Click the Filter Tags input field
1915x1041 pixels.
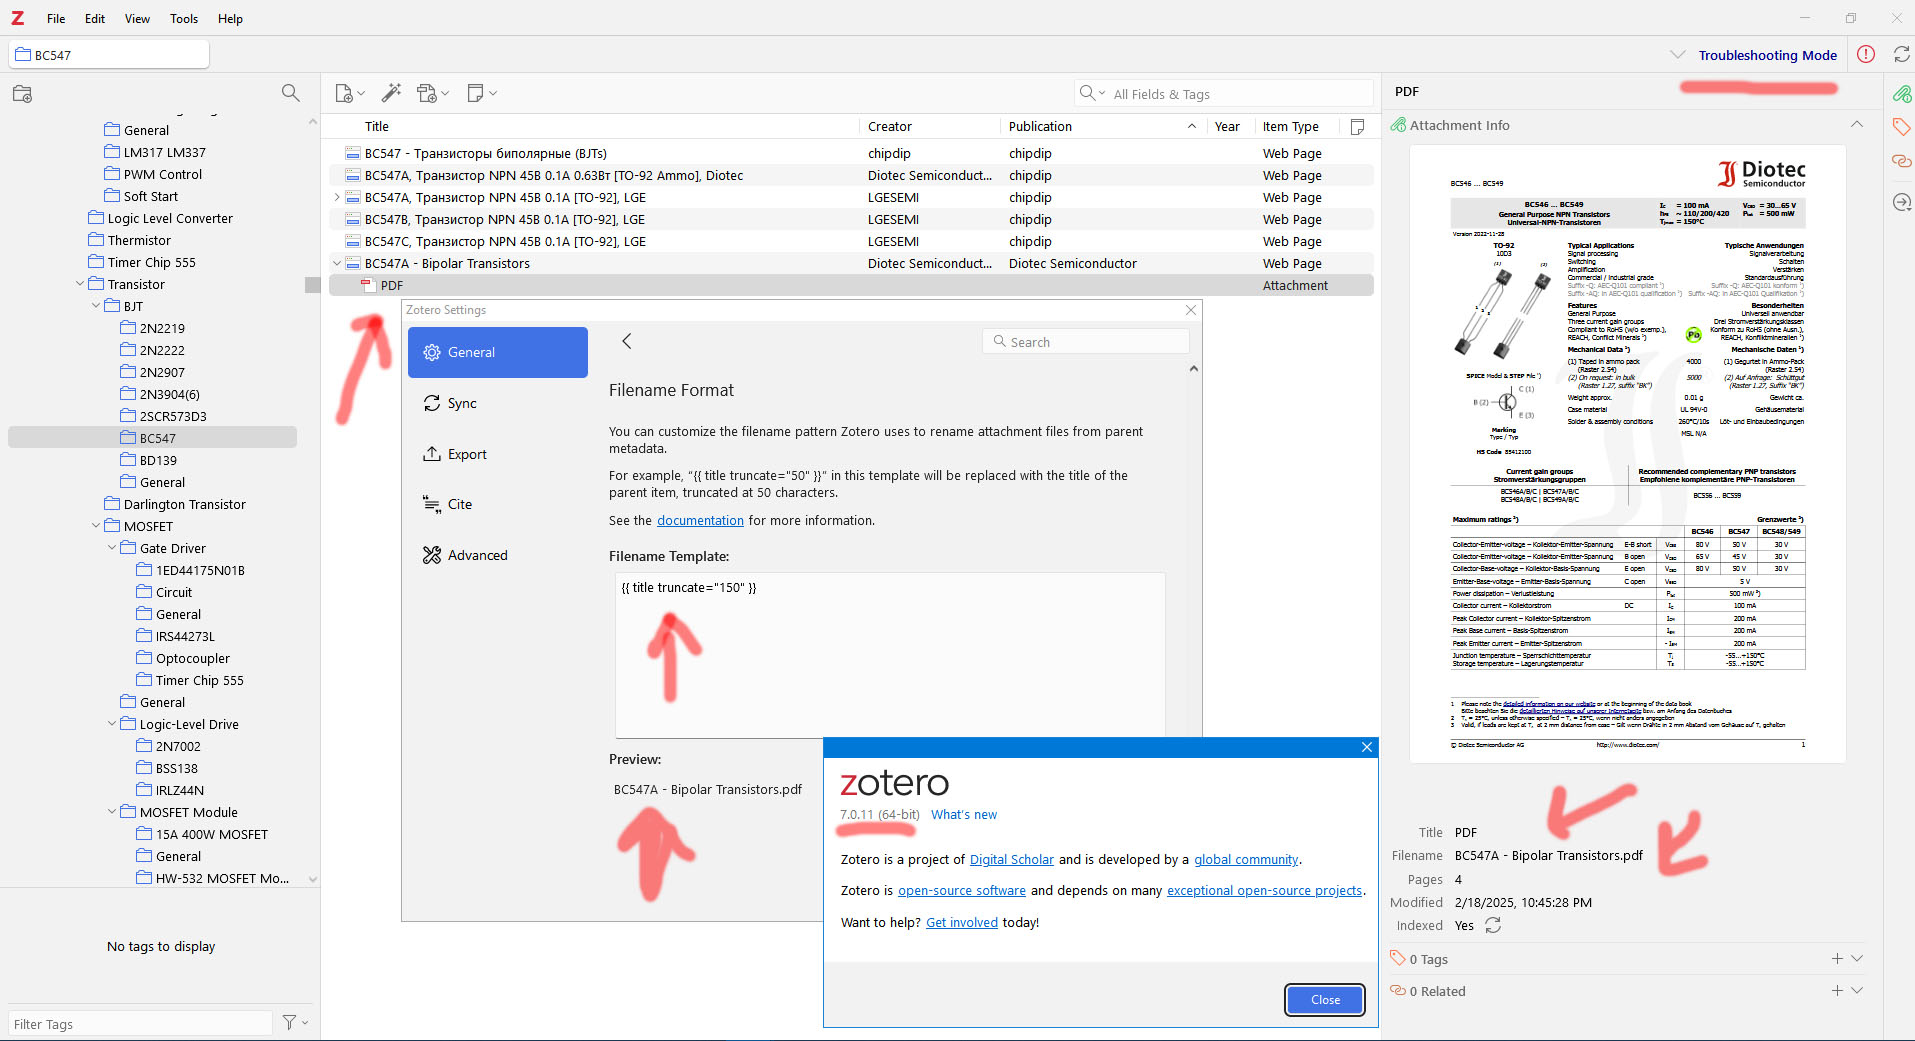point(140,1023)
